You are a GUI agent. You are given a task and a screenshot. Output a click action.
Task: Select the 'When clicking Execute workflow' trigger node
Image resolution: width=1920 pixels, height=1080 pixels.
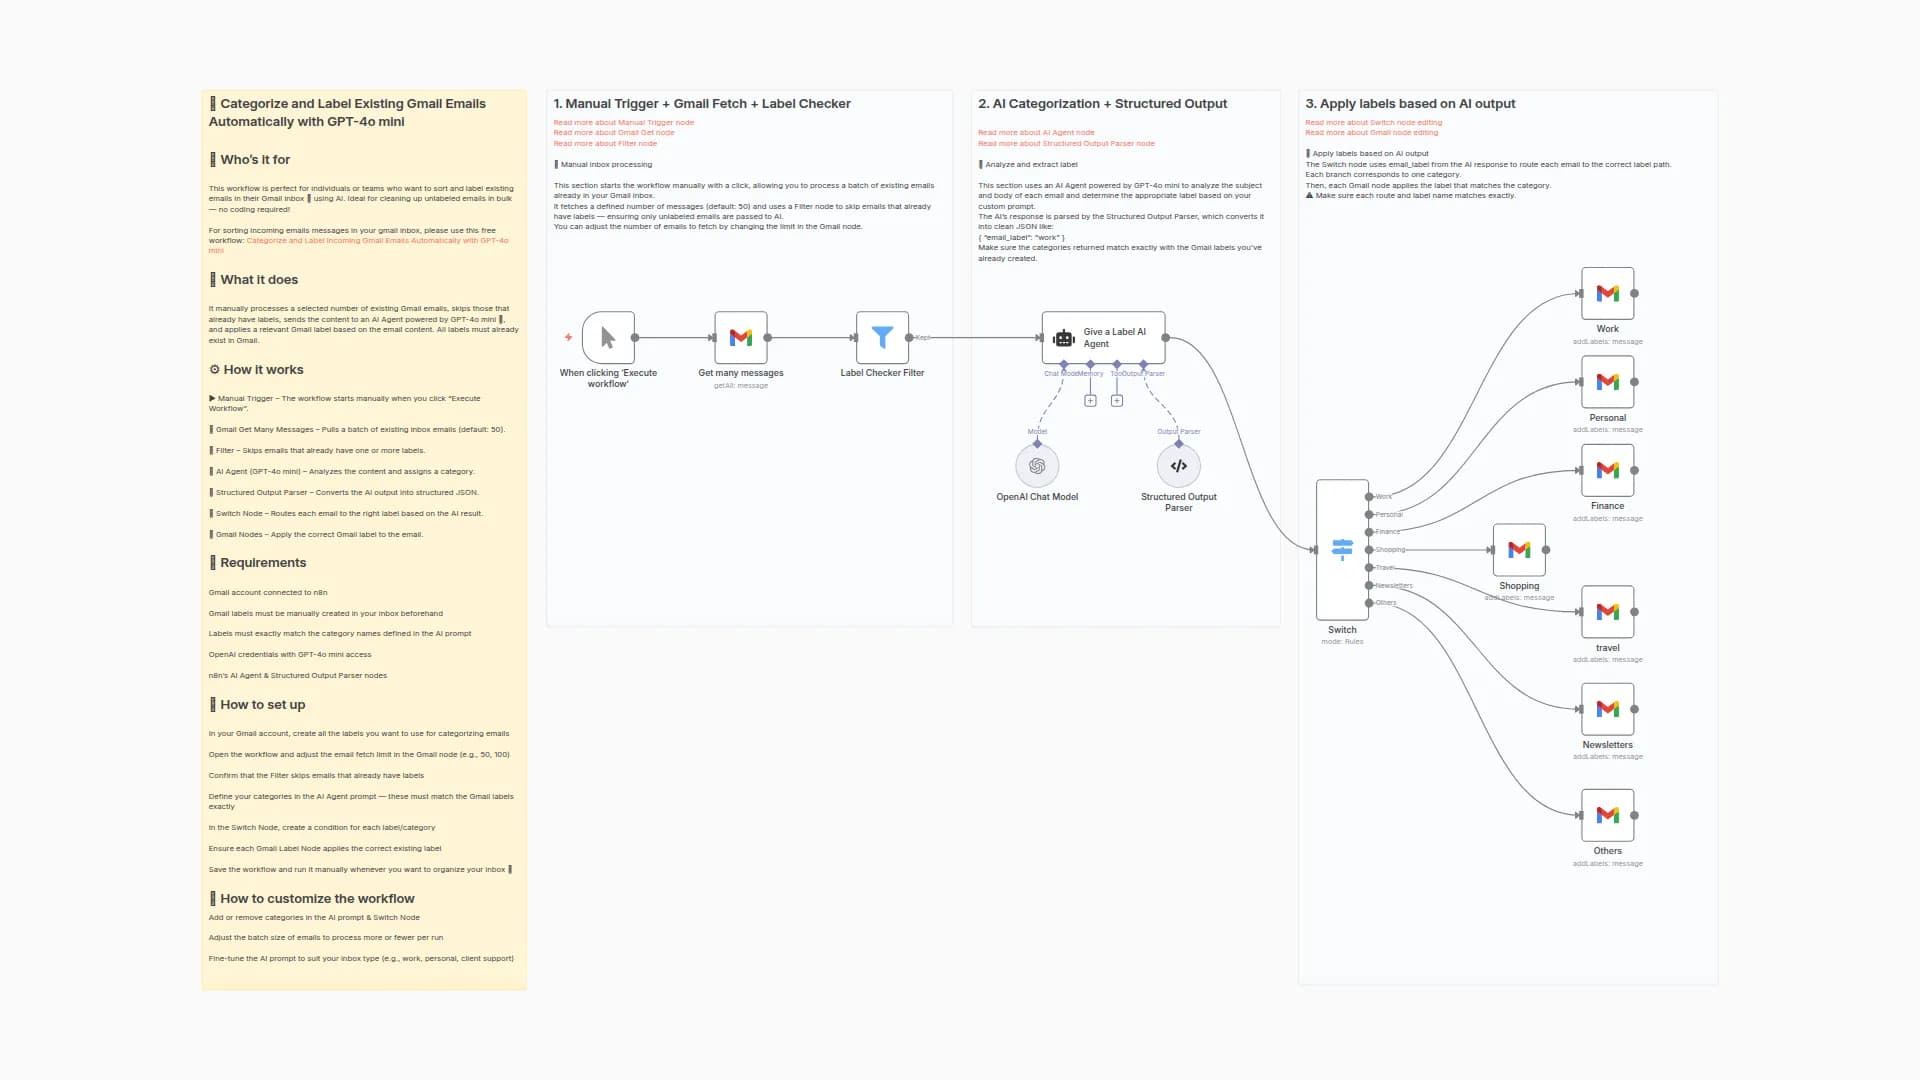(x=608, y=338)
